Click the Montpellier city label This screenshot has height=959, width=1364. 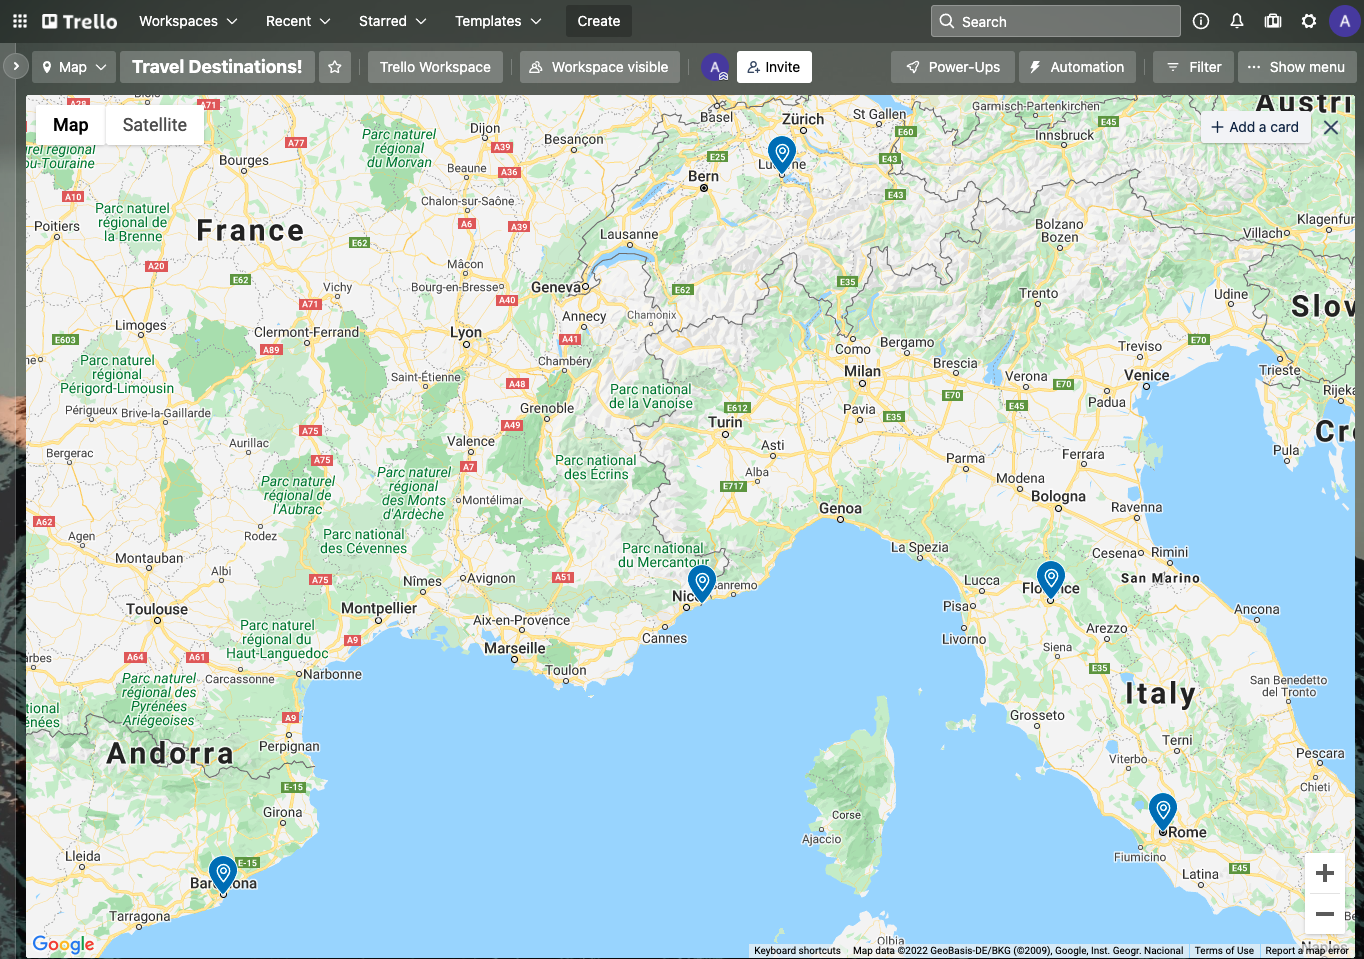379,608
